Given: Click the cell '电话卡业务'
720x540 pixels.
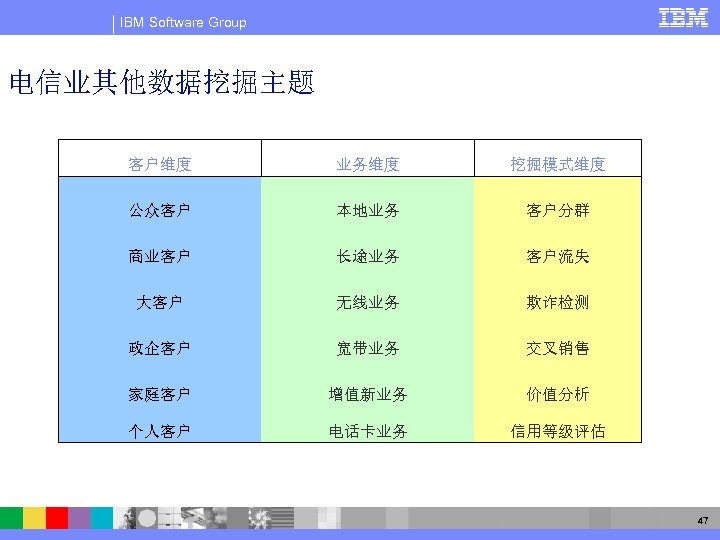Looking at the screenshot, I should point(368,431).
